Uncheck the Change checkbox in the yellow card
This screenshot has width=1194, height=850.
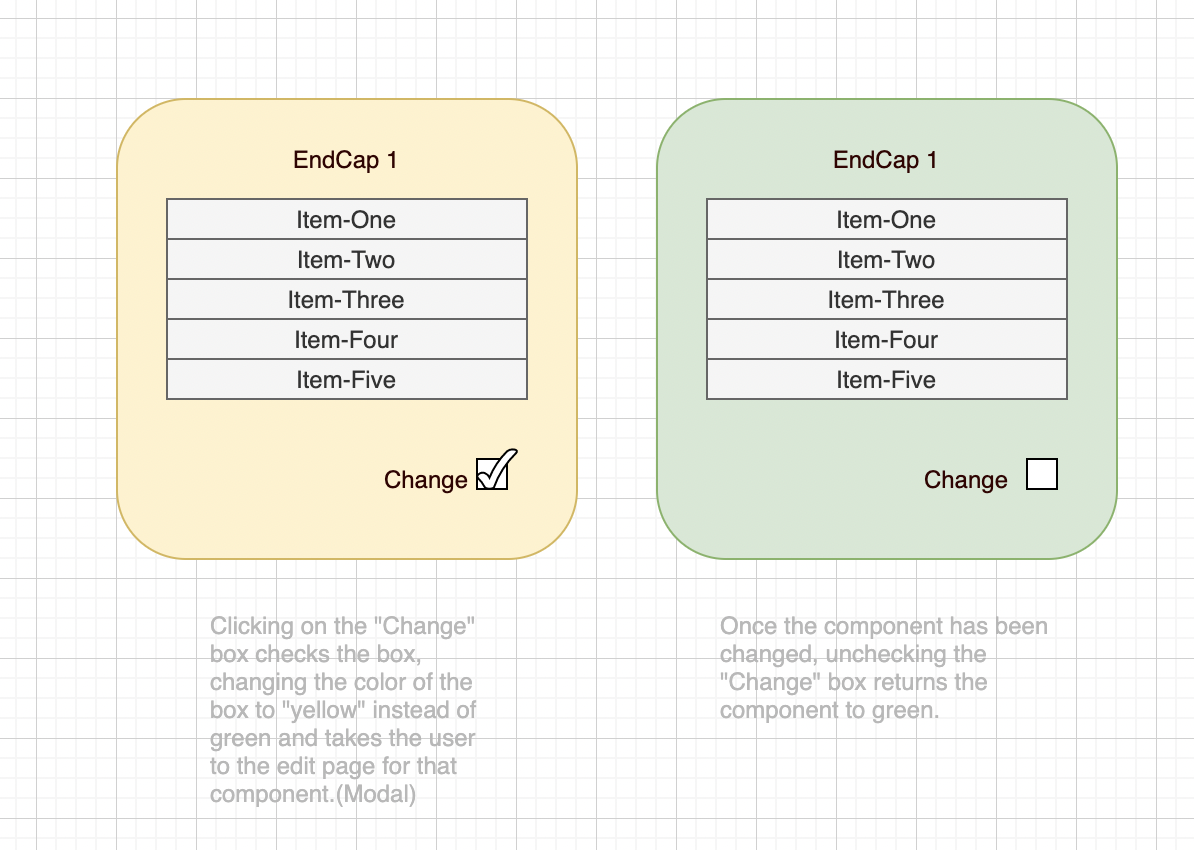click(x=493, y=474)
